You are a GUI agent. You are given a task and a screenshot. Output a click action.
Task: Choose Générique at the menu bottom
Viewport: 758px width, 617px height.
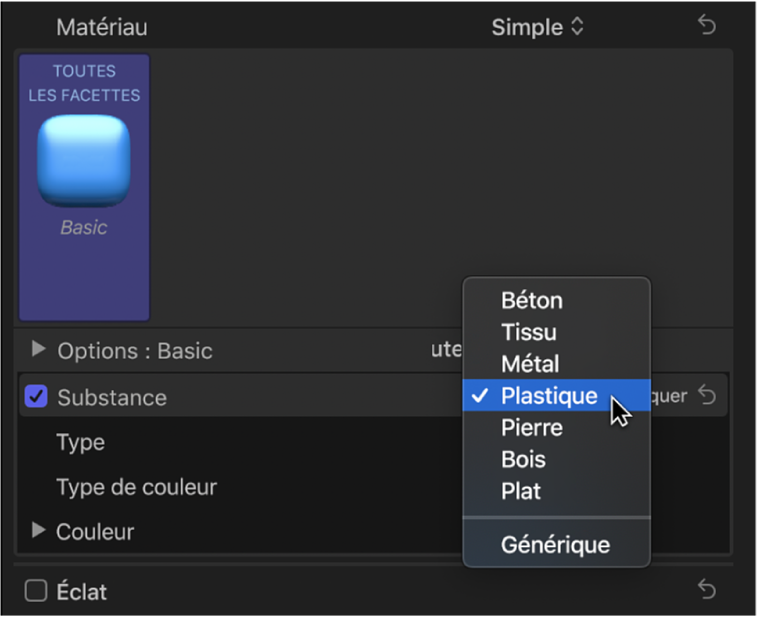tap(555, 545)
